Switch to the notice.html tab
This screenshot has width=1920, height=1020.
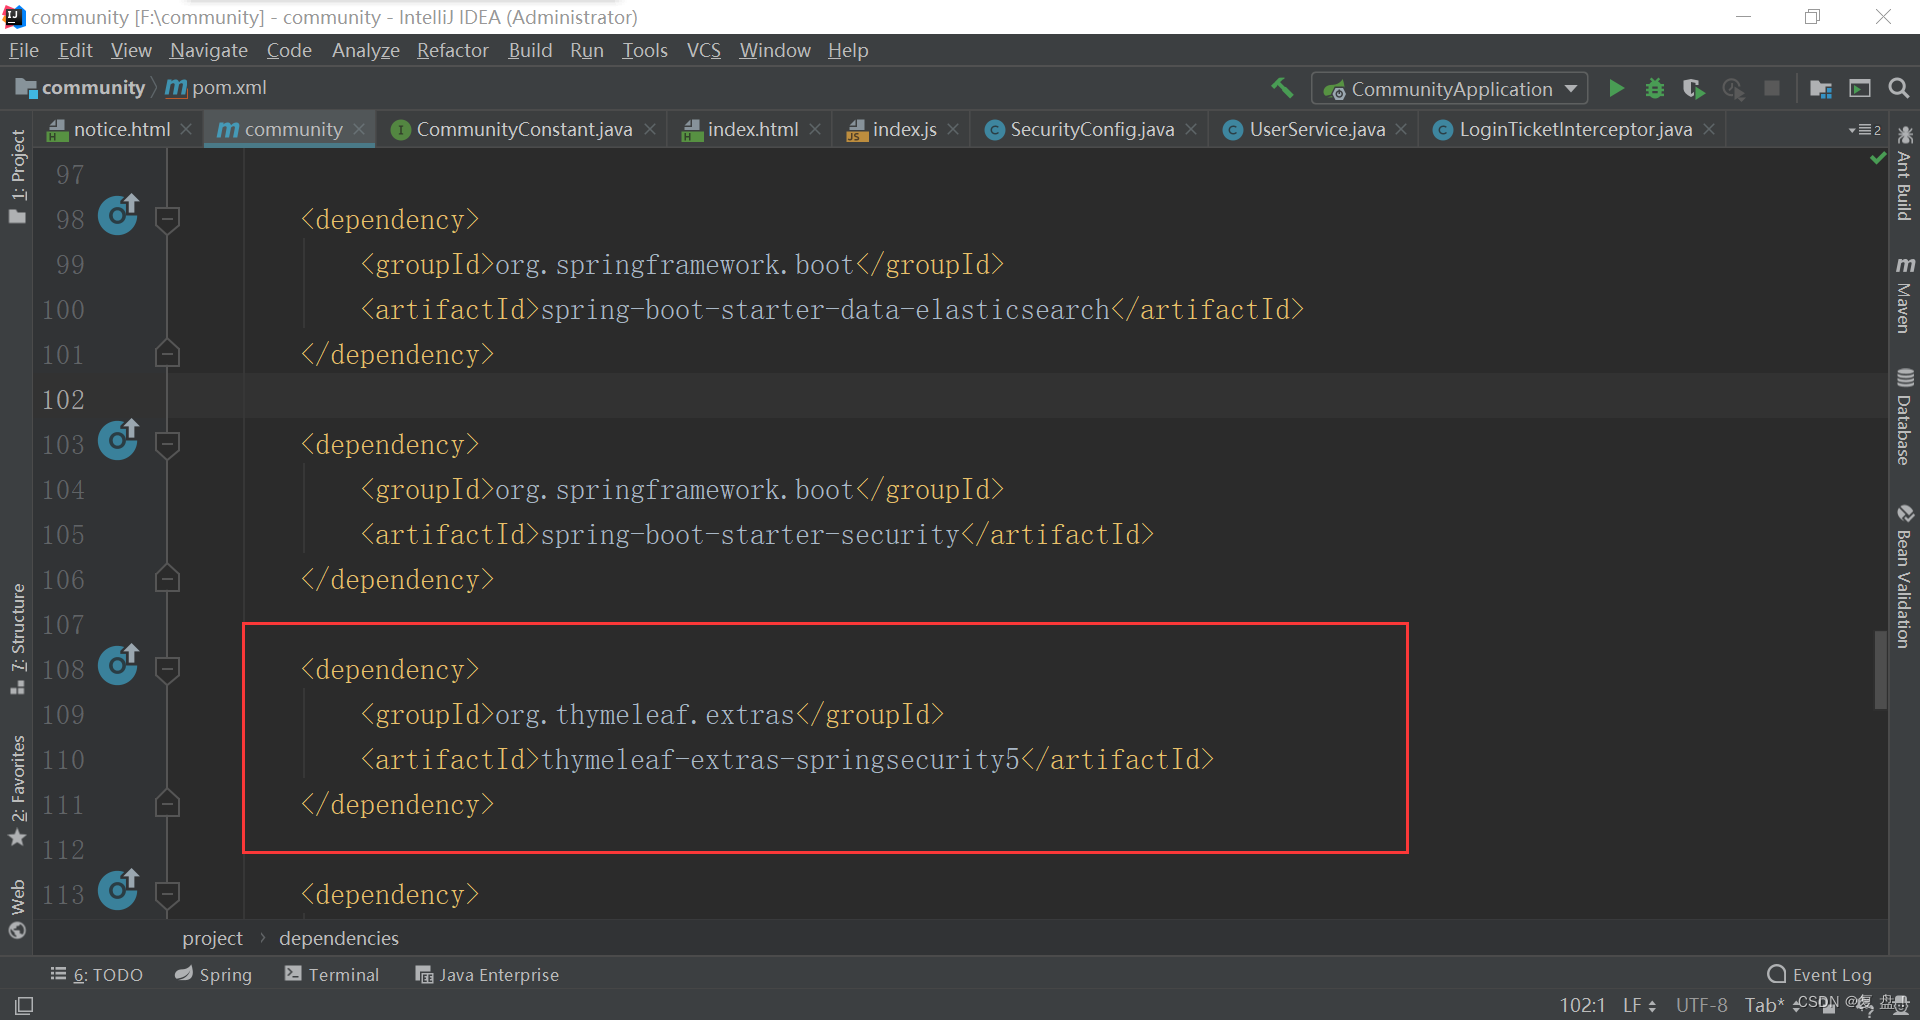click(121, 129)
